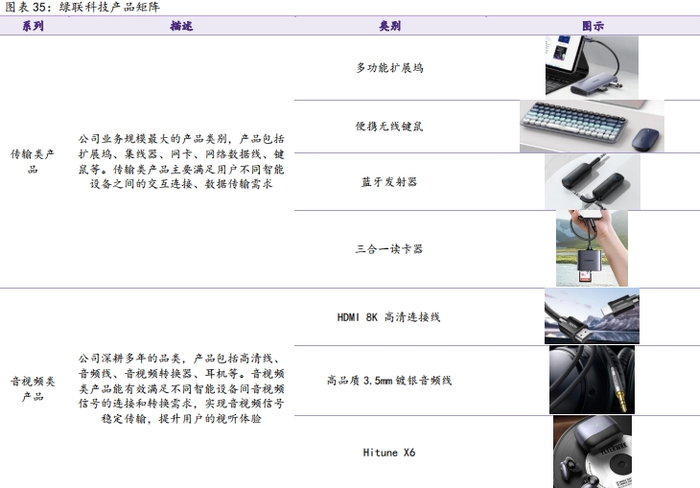This screenshot has height=488, width=700.
Task: Open the HDMI 8K cable image
Action: click(x=592, y=317)
